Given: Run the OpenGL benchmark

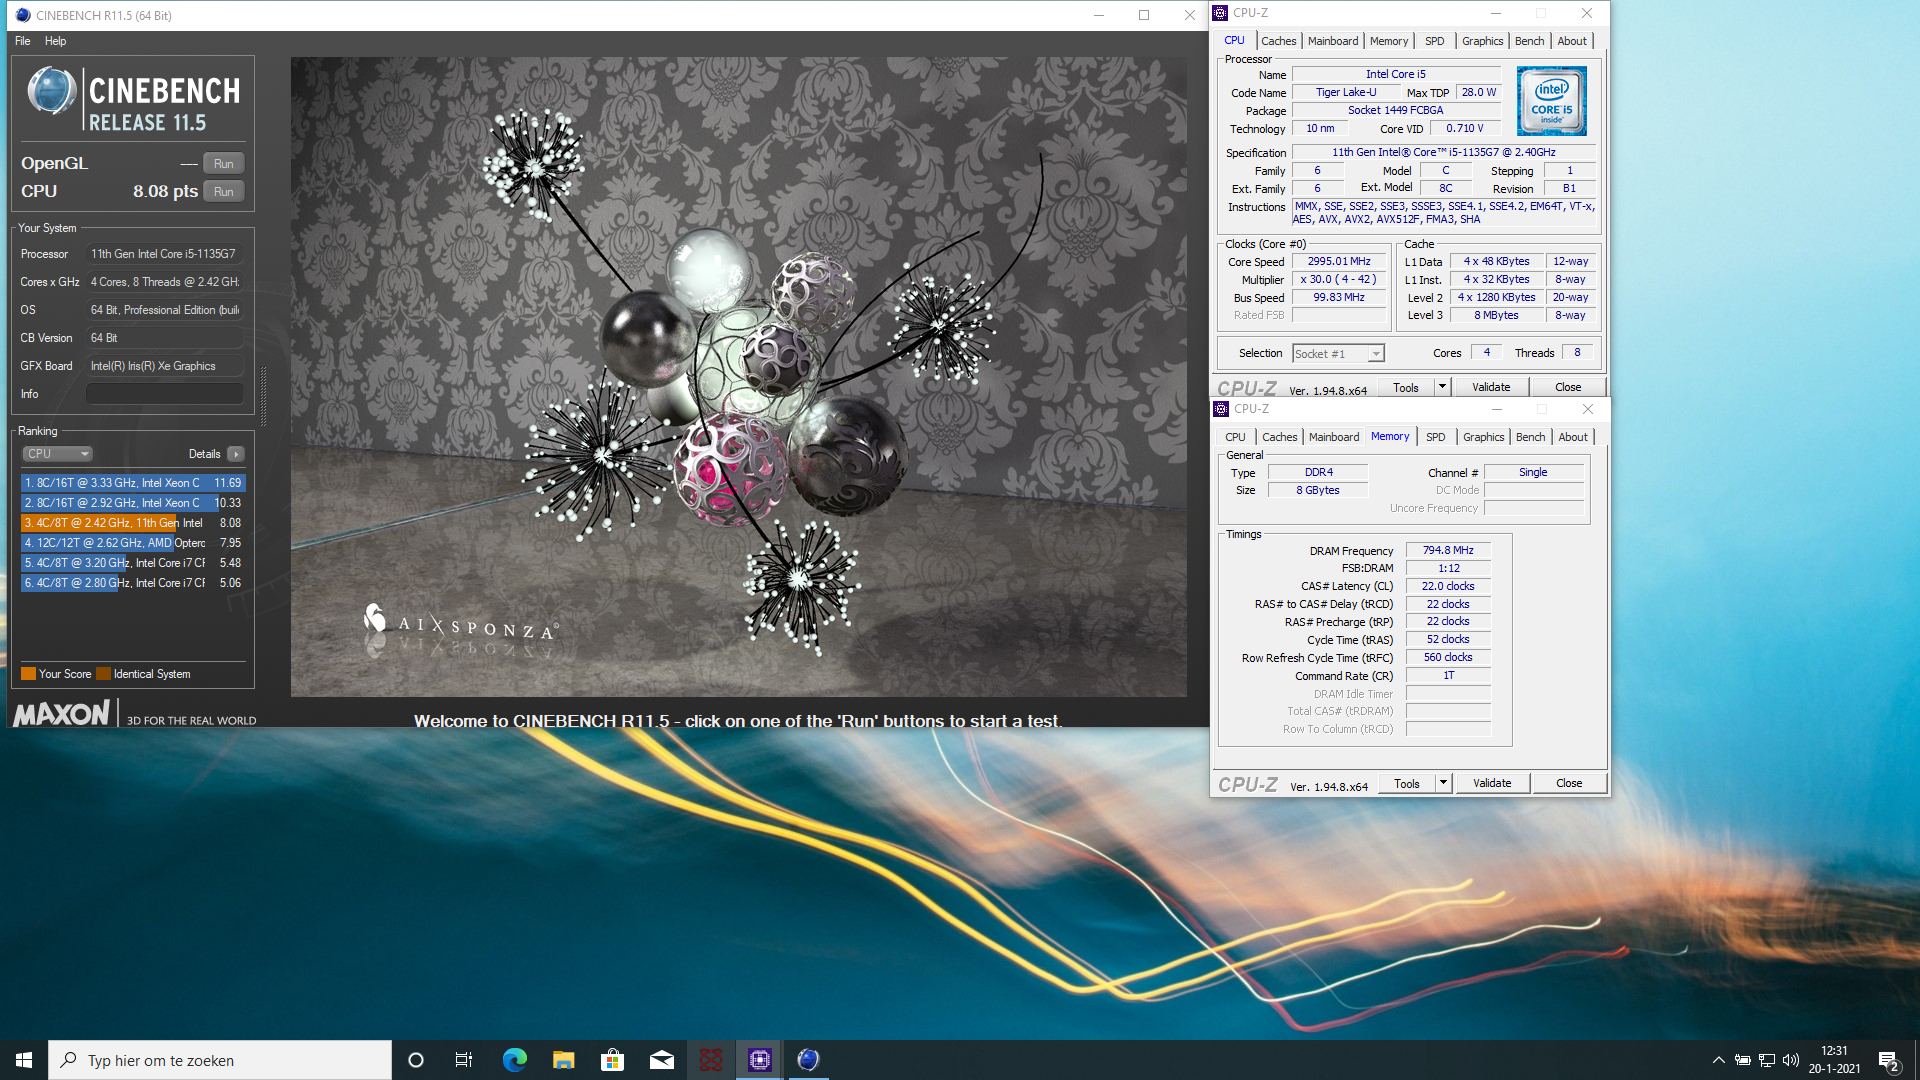Looking at the screenshot, I should tap(224, 163).
